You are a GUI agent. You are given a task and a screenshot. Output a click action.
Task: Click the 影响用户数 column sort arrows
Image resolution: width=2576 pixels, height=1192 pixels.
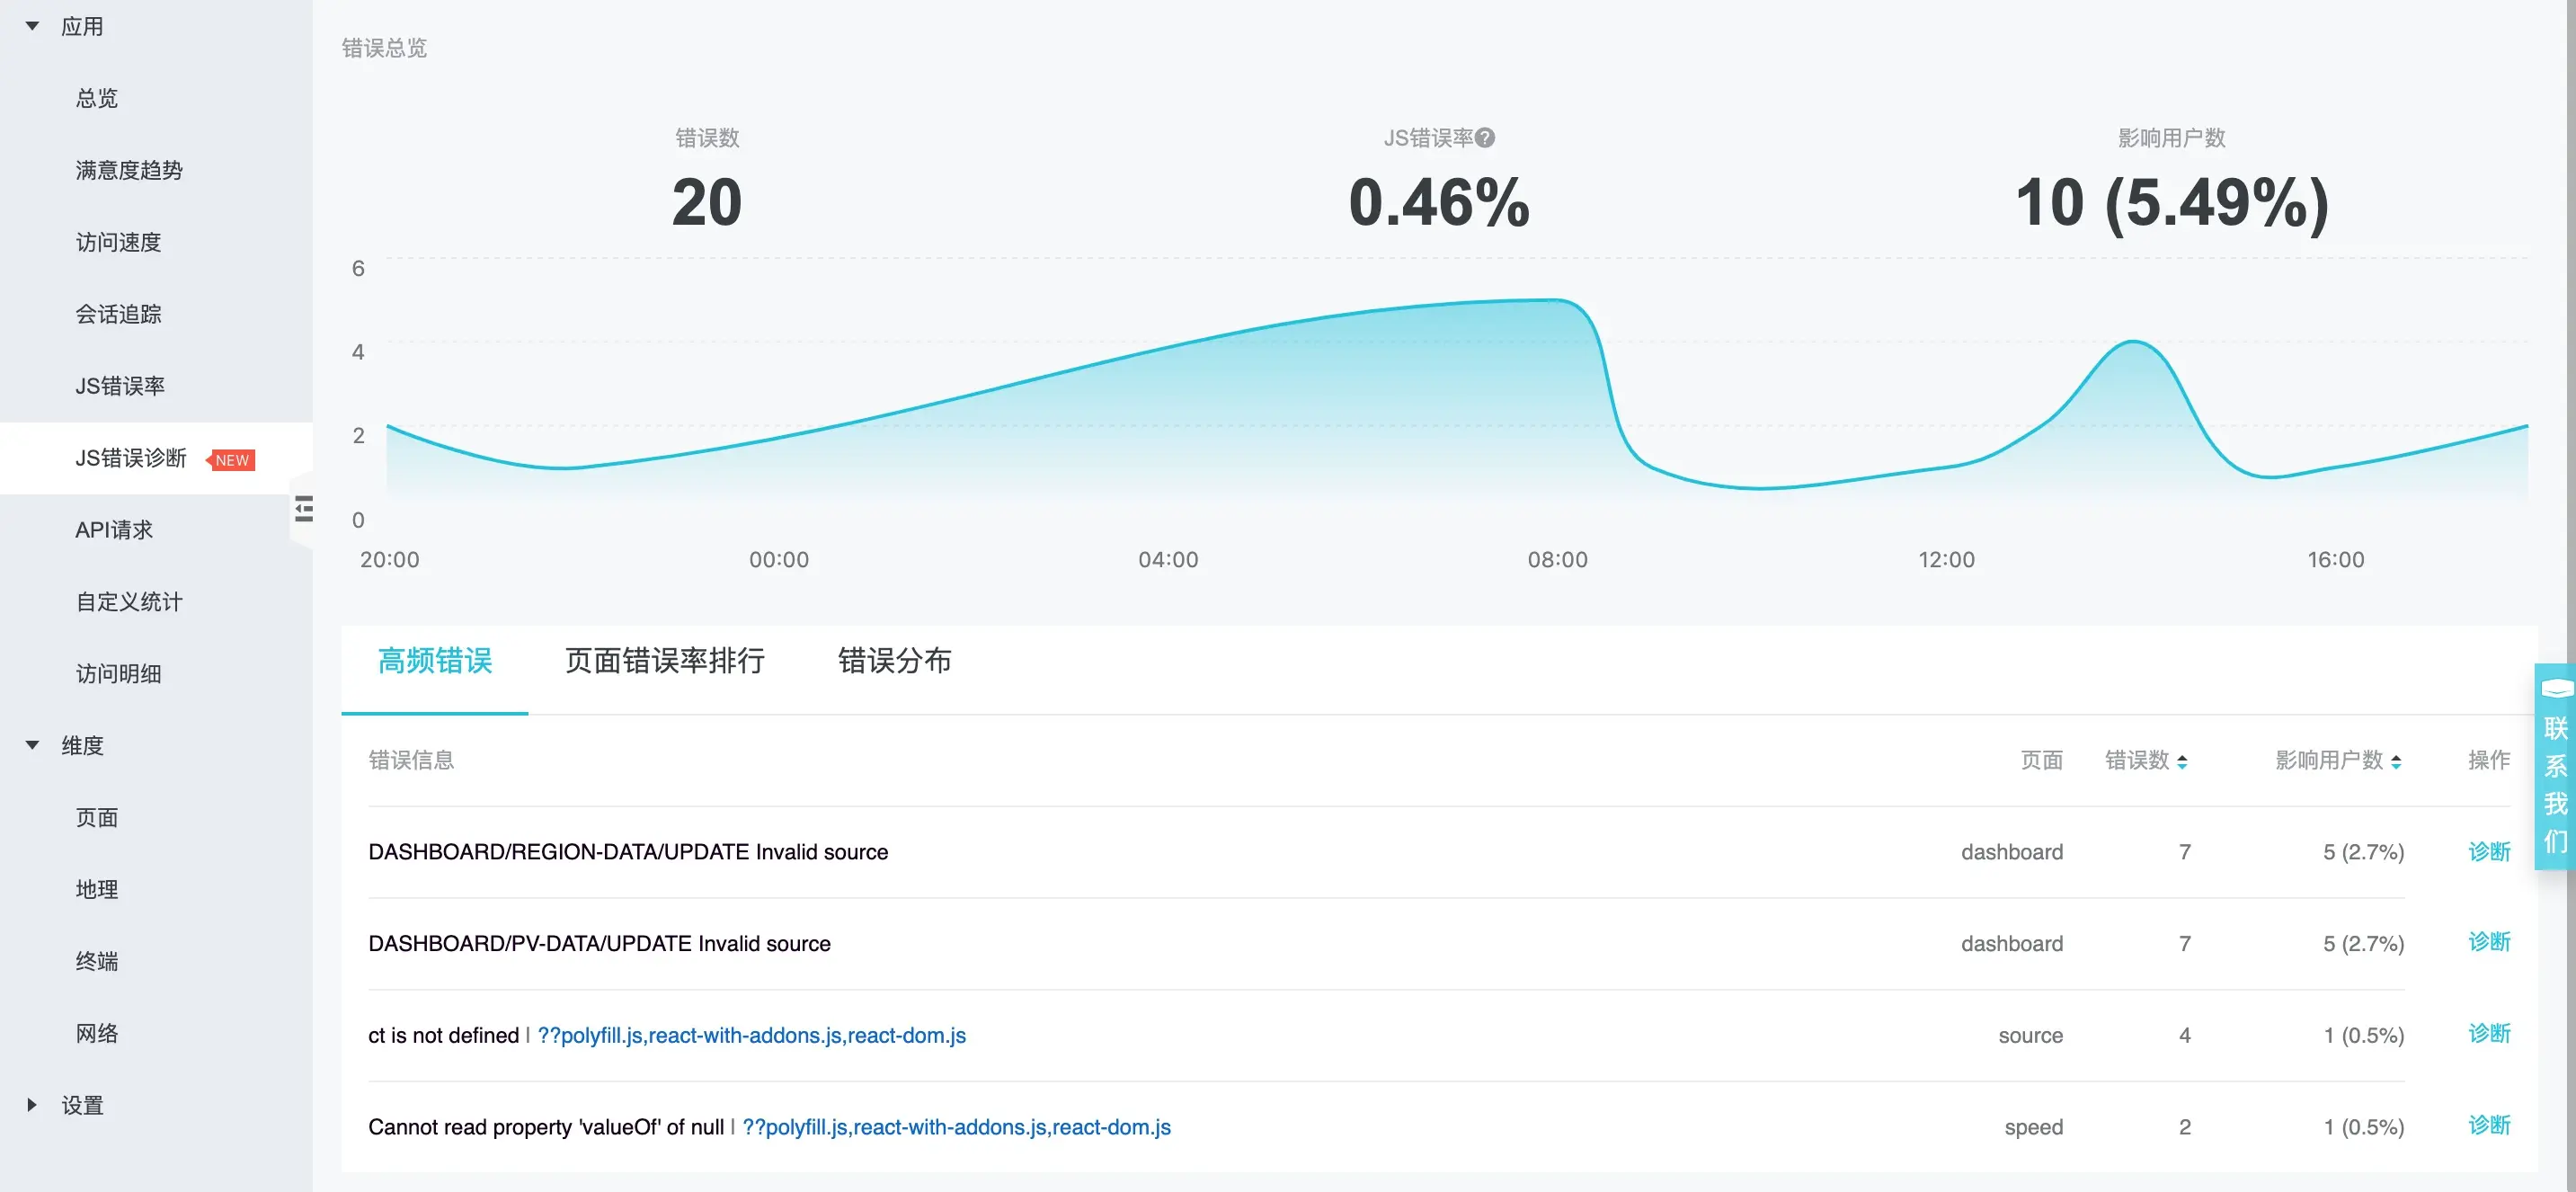(x=2396, y=762)
